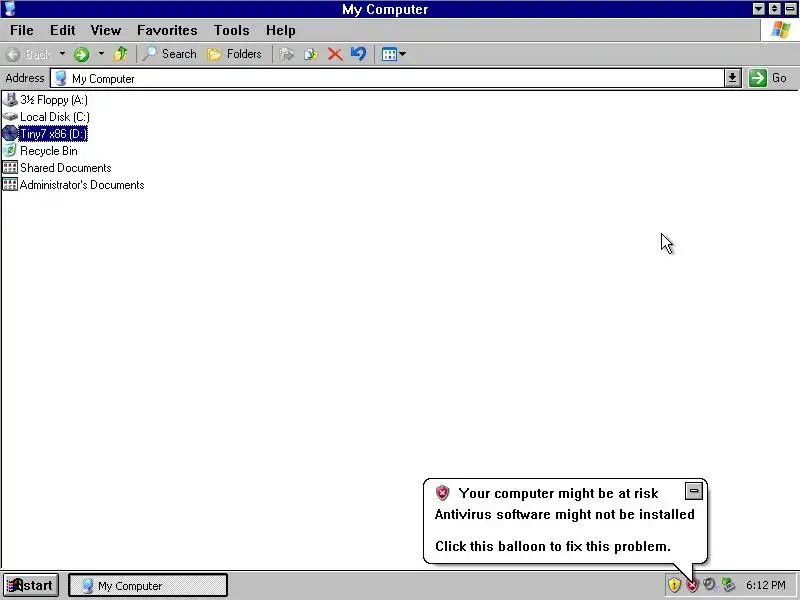
Task: Open the Tools menu
Action: point(231,30)
